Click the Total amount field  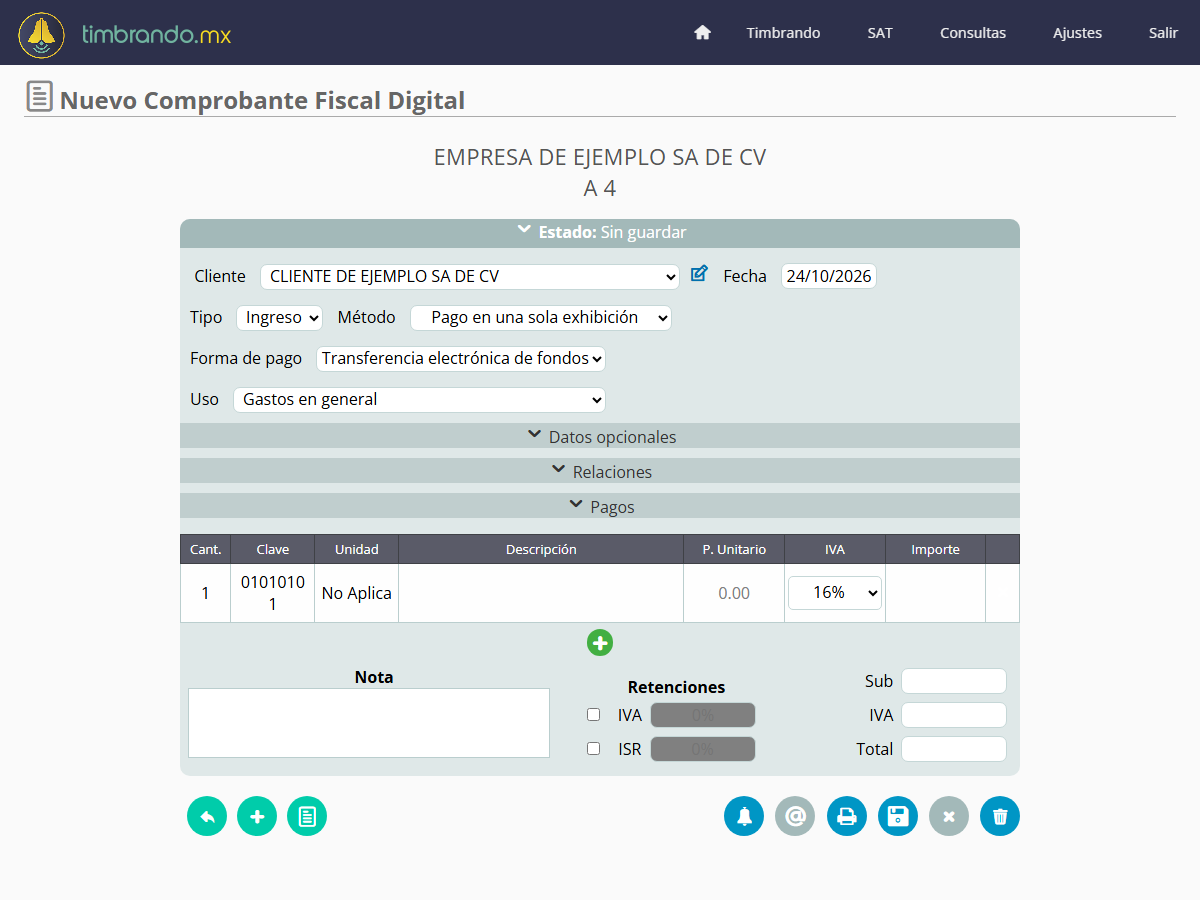[x=954, y=749]
